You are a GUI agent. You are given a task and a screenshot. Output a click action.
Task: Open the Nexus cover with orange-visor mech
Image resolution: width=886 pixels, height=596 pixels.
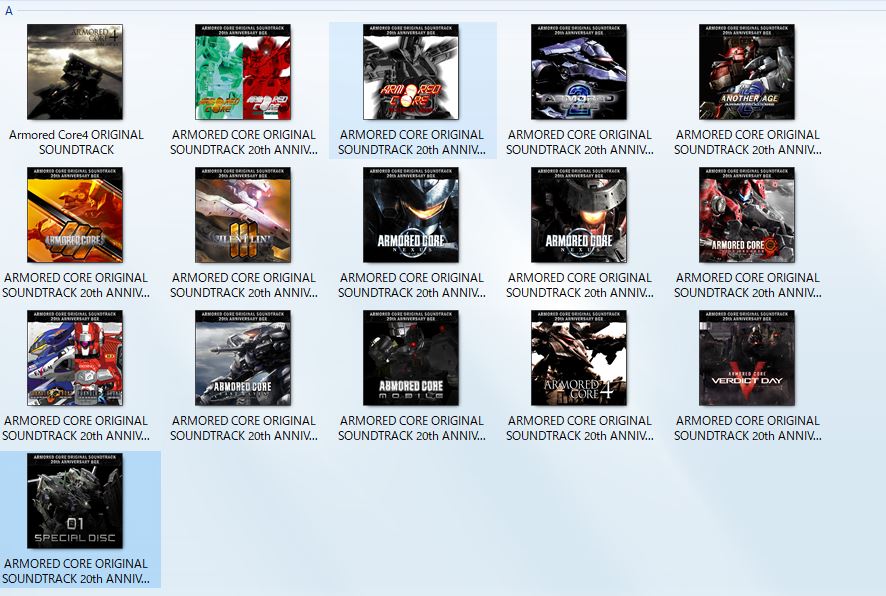tap(411, 215)
